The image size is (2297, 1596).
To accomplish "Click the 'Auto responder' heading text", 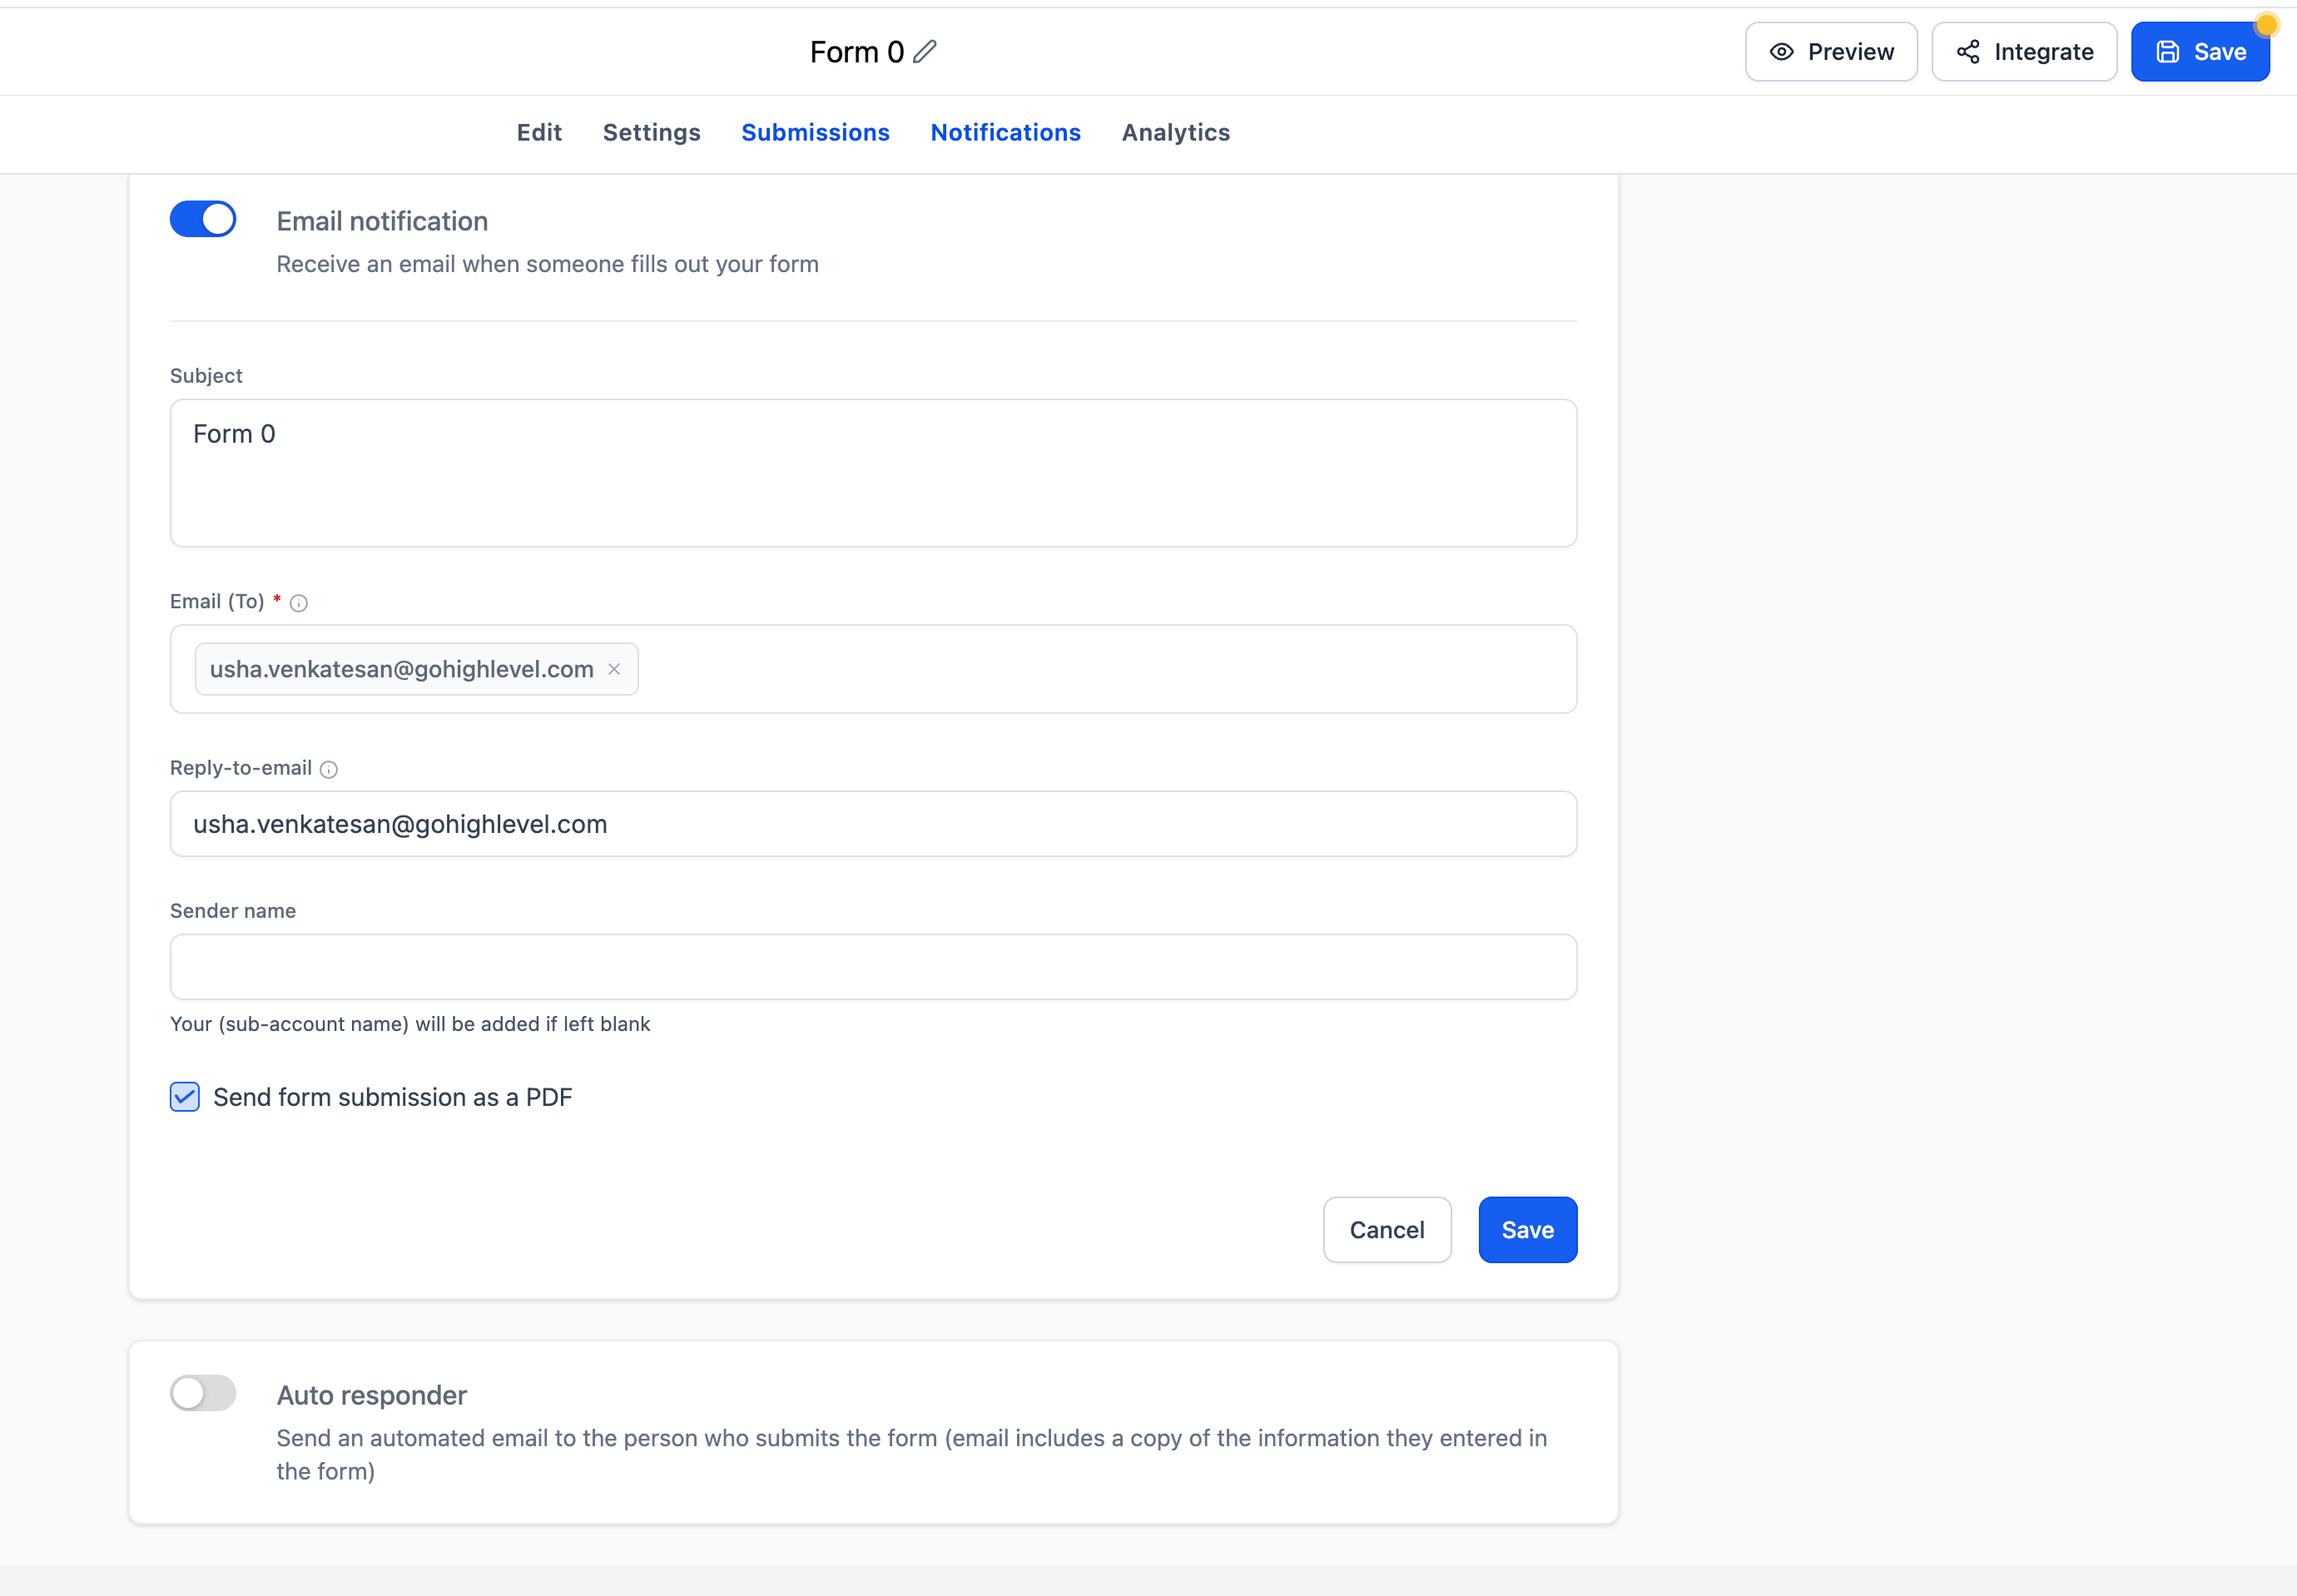I will pyautogui.click(x=371, y=1395).
